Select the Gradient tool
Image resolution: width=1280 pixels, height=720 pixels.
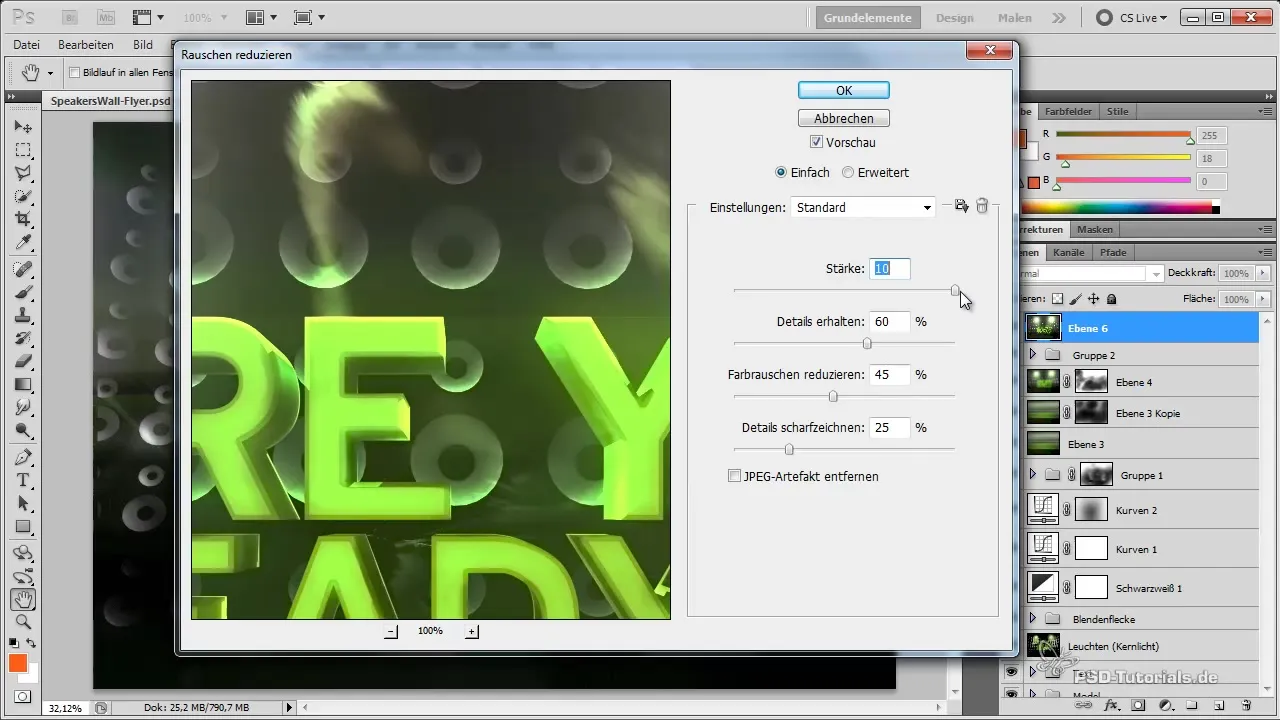(x=23, y=385)
